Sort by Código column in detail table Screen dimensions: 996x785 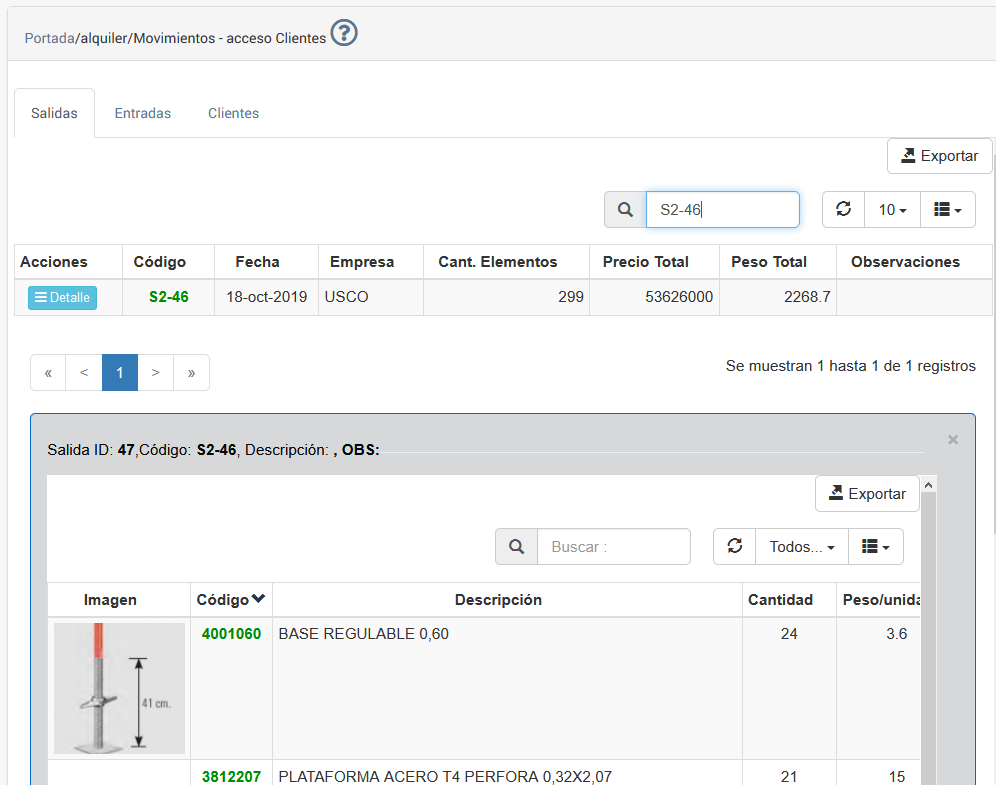pos(231,600)
